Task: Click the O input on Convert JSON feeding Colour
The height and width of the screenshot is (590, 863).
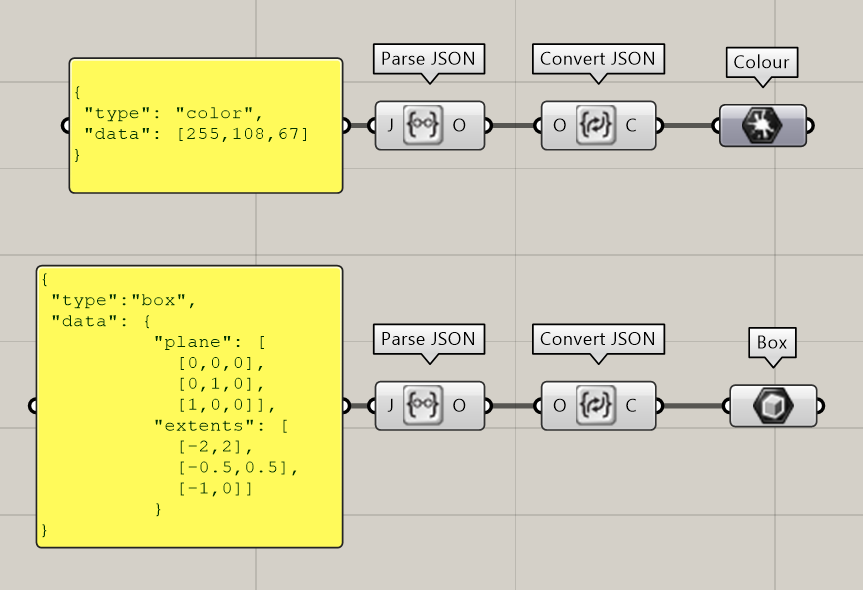Action: [559, 125]
